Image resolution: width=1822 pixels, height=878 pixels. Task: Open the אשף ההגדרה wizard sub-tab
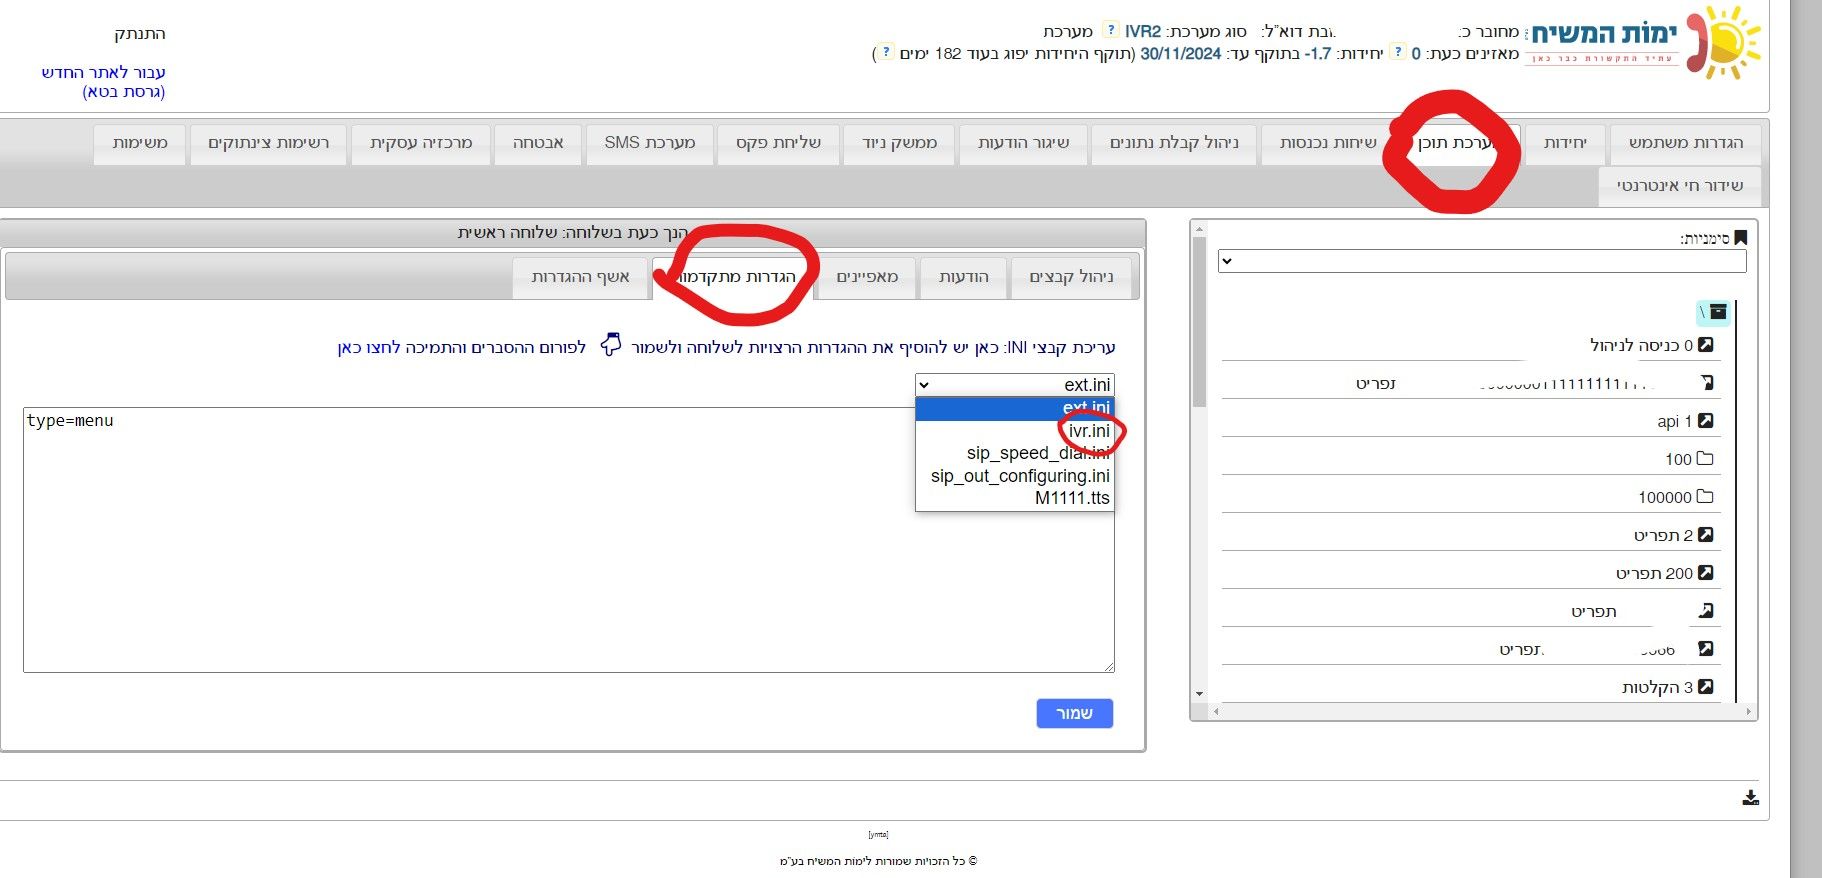pyautogui.click(x=580, y=278)
